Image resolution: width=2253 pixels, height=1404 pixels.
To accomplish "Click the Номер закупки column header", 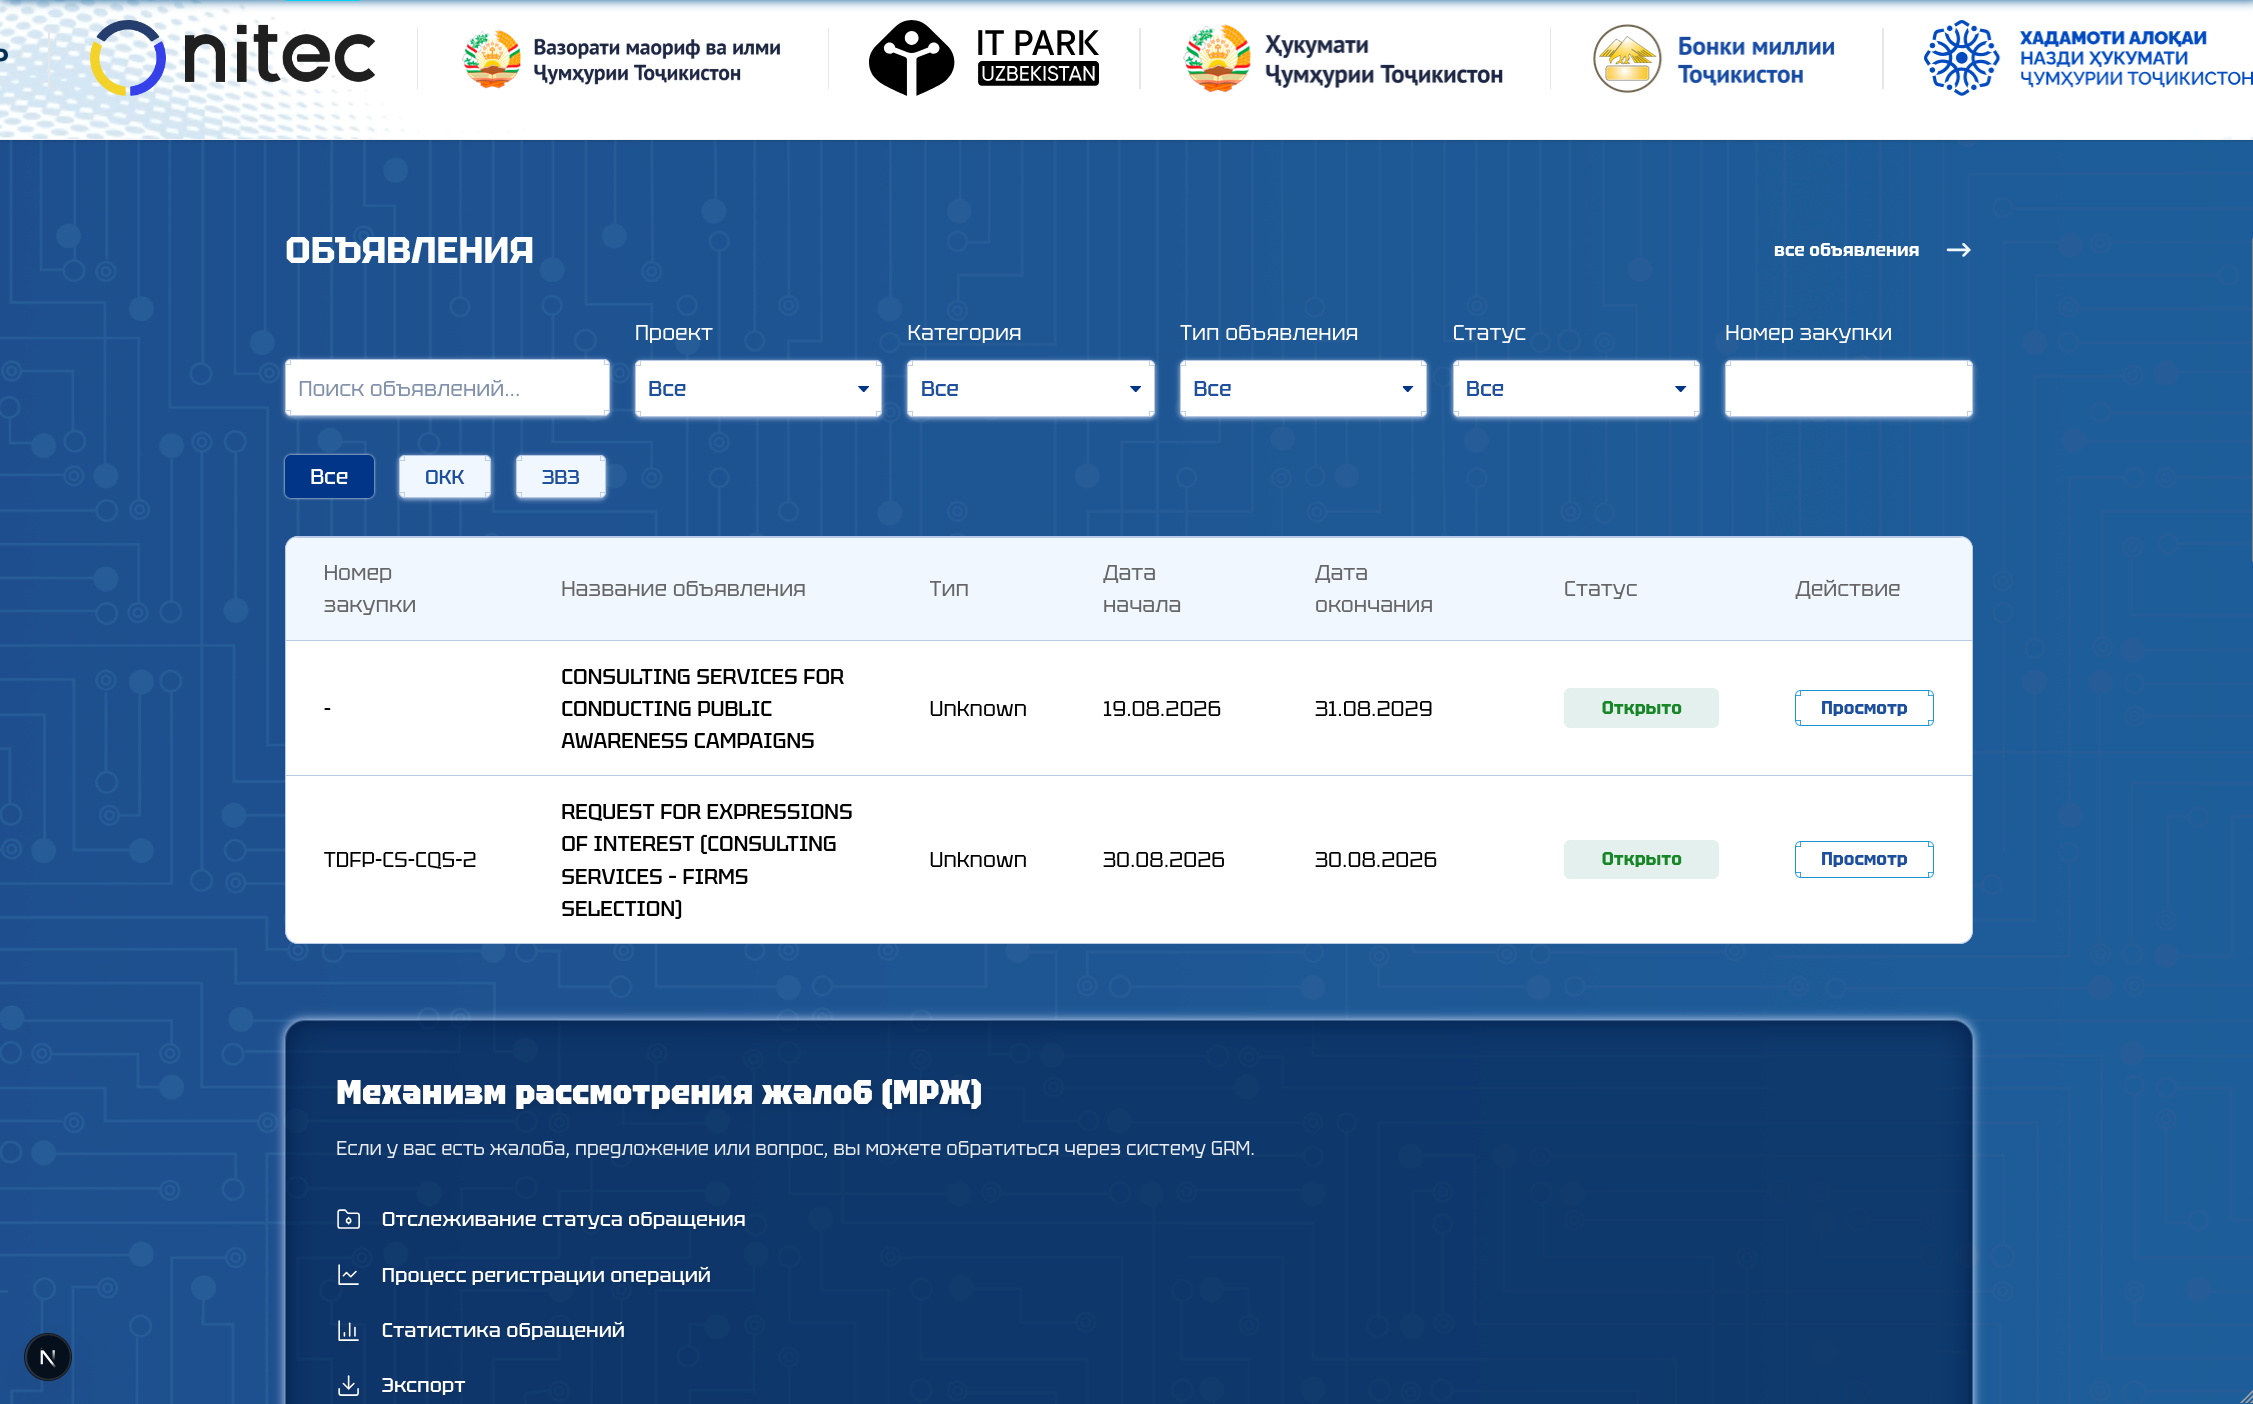I will point(369,589).
